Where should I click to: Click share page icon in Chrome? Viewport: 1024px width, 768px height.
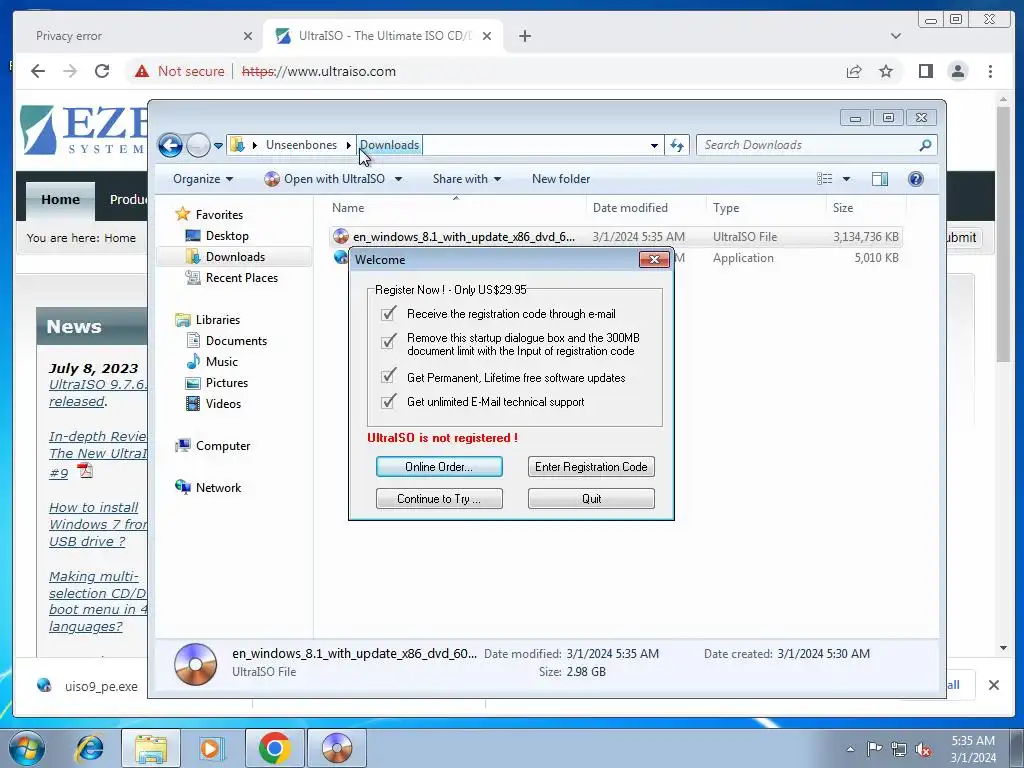(854, 71)
